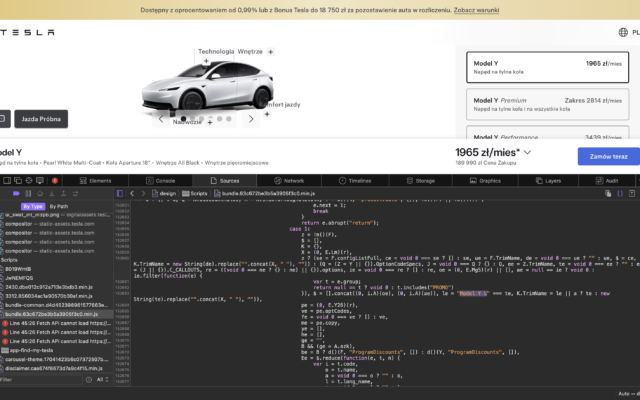The height and width of the screenshot is (400, 640).
Task: Click the plus hotspot below Technologia
Action: 206,61
